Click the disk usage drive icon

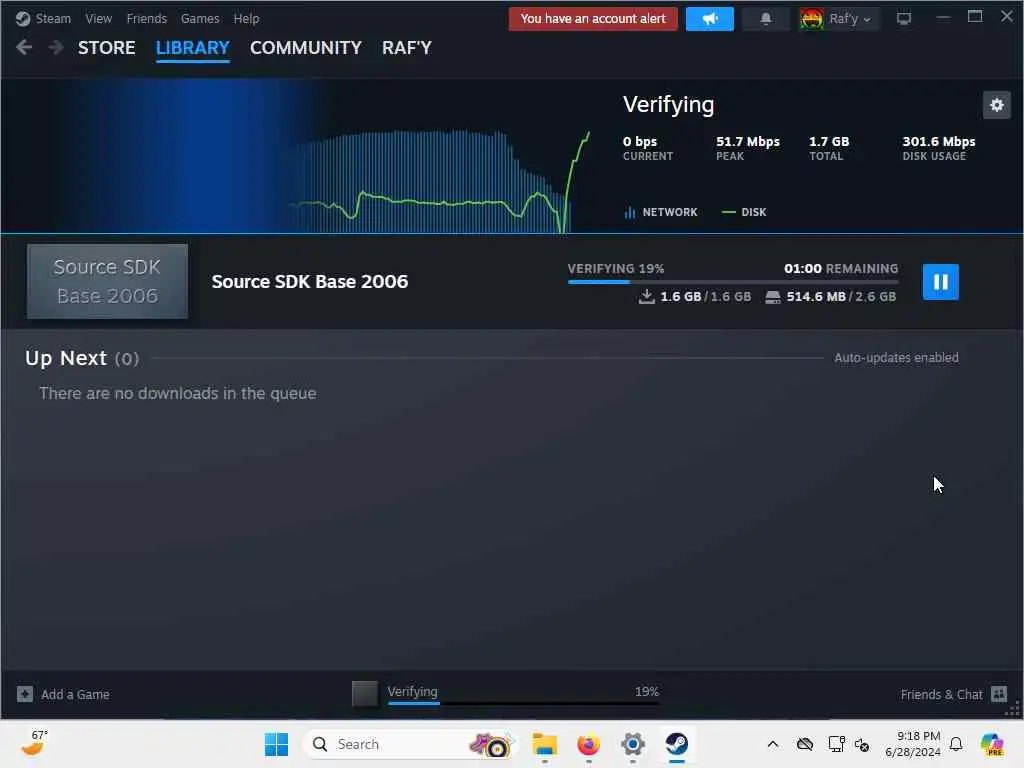773,297
